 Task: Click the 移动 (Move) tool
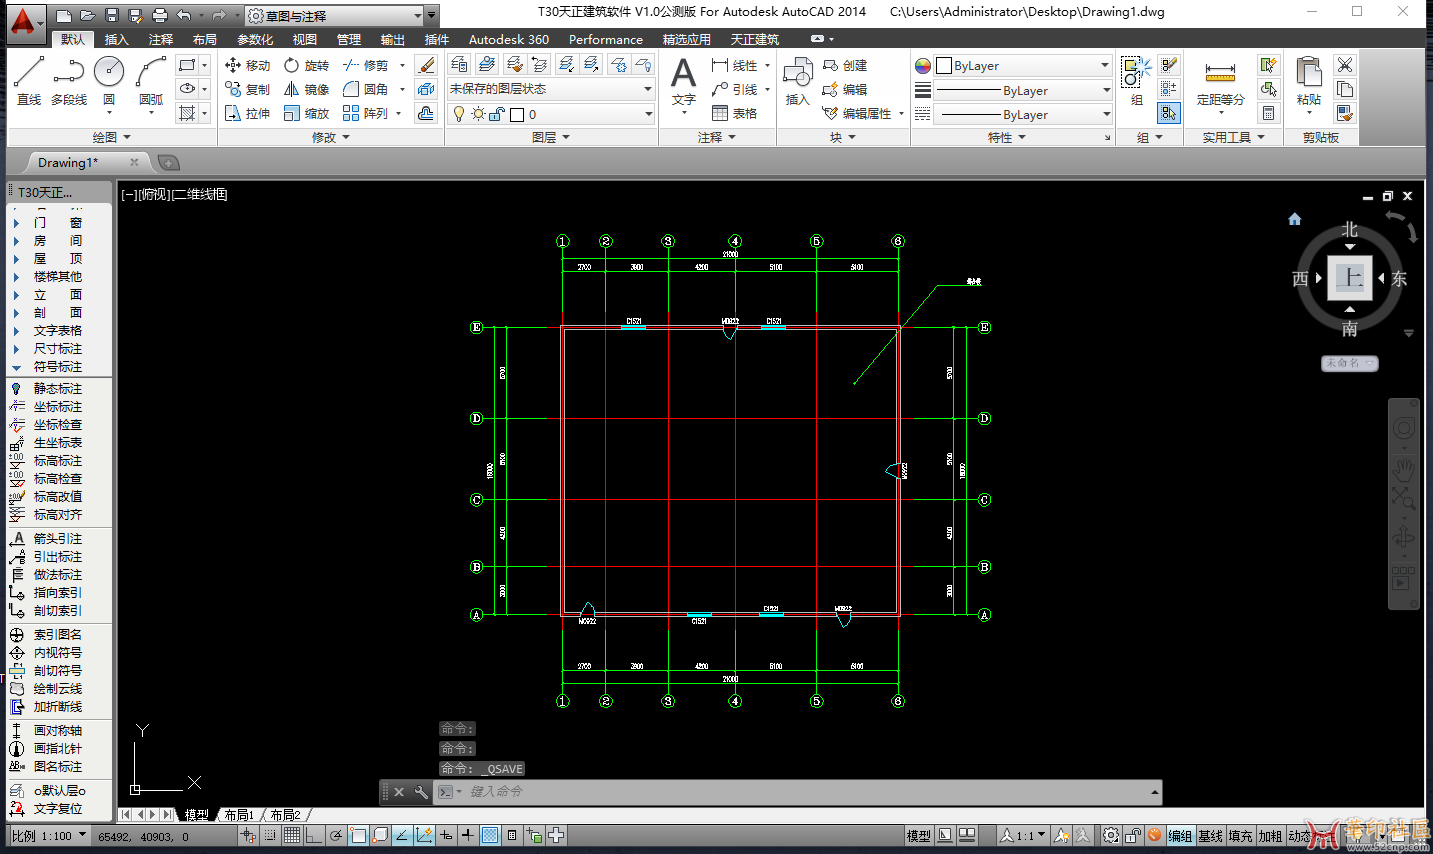tap(248, 65)
